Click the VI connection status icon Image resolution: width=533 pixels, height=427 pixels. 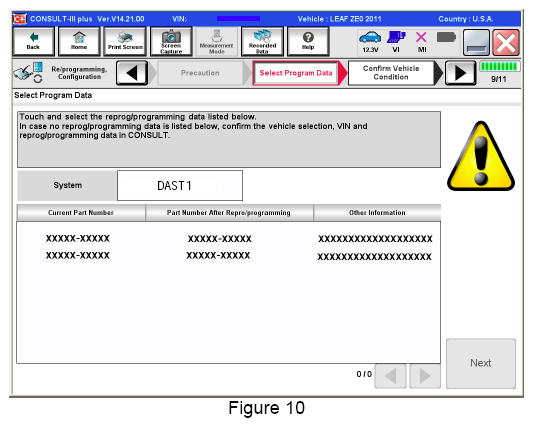396,41
